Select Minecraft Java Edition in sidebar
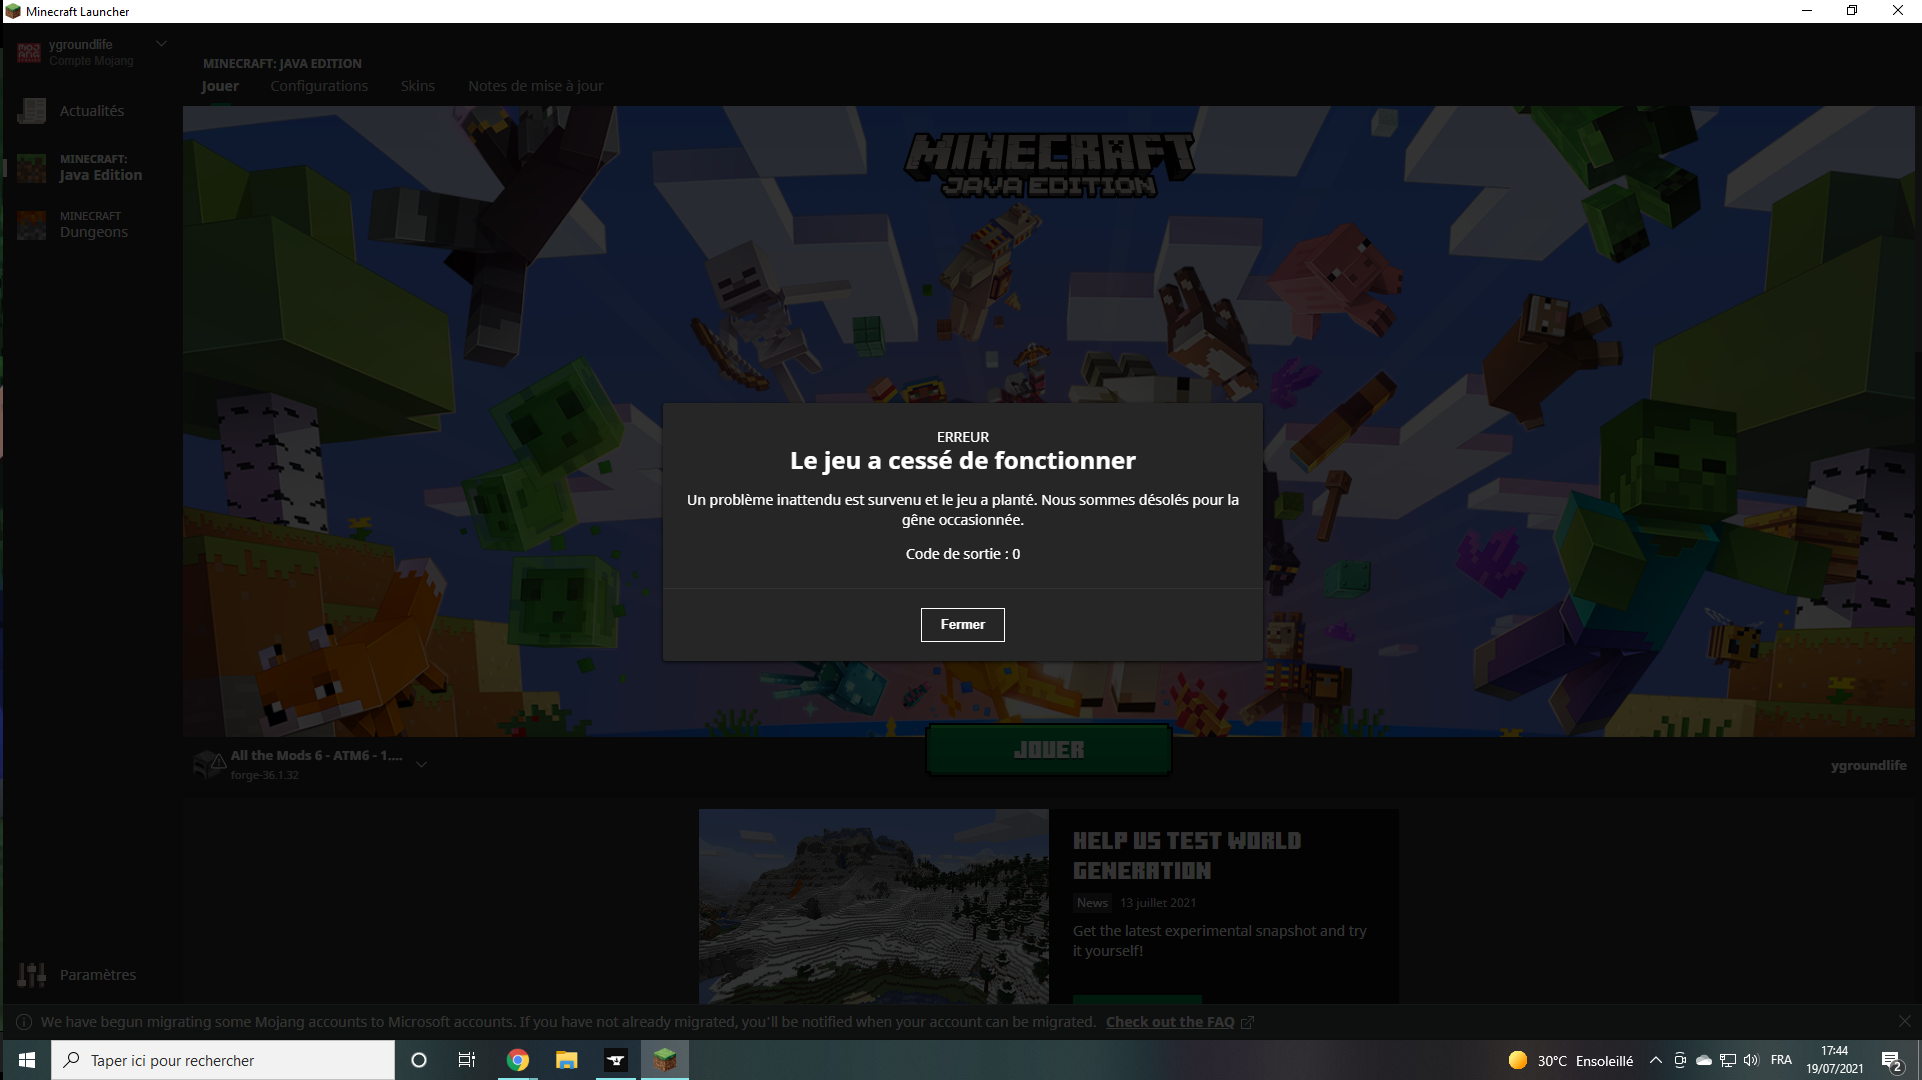 (x=92, y=168)
